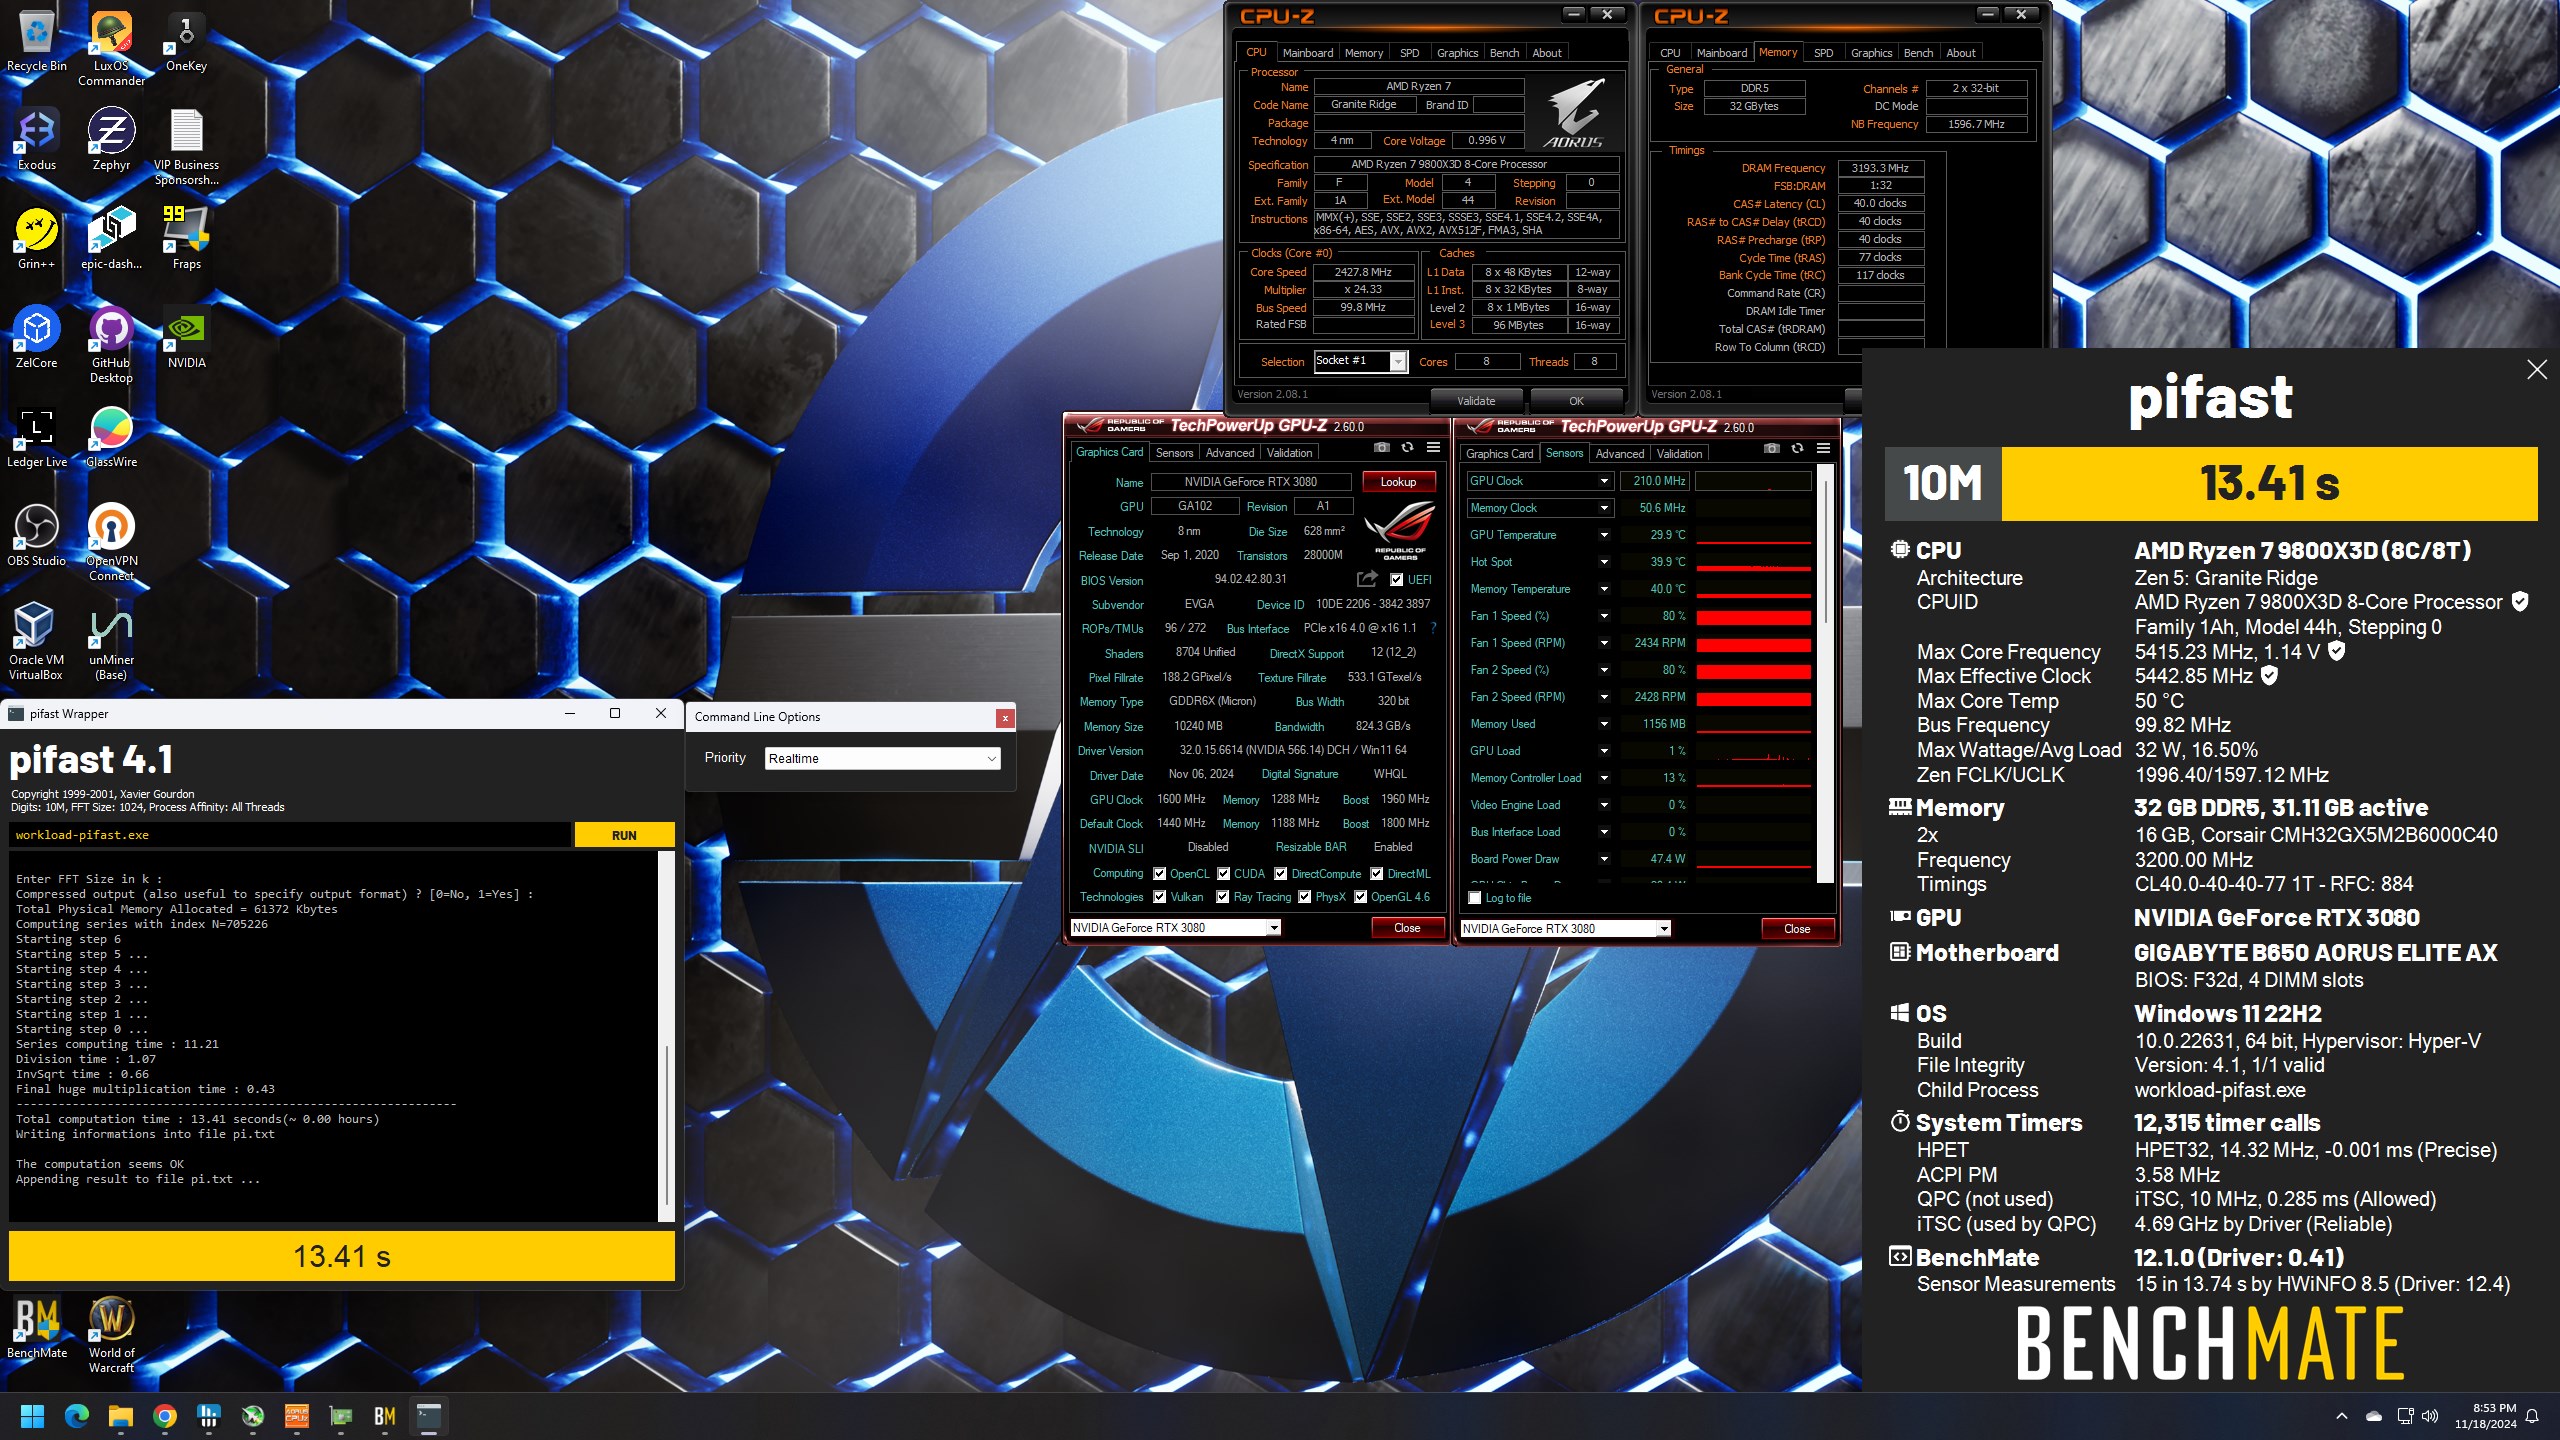The width and height of the screenshot is (2560, 1440).
Task: Toggle CUDA checkbox in GPU-Z
Action: (x=1223, y=874)
